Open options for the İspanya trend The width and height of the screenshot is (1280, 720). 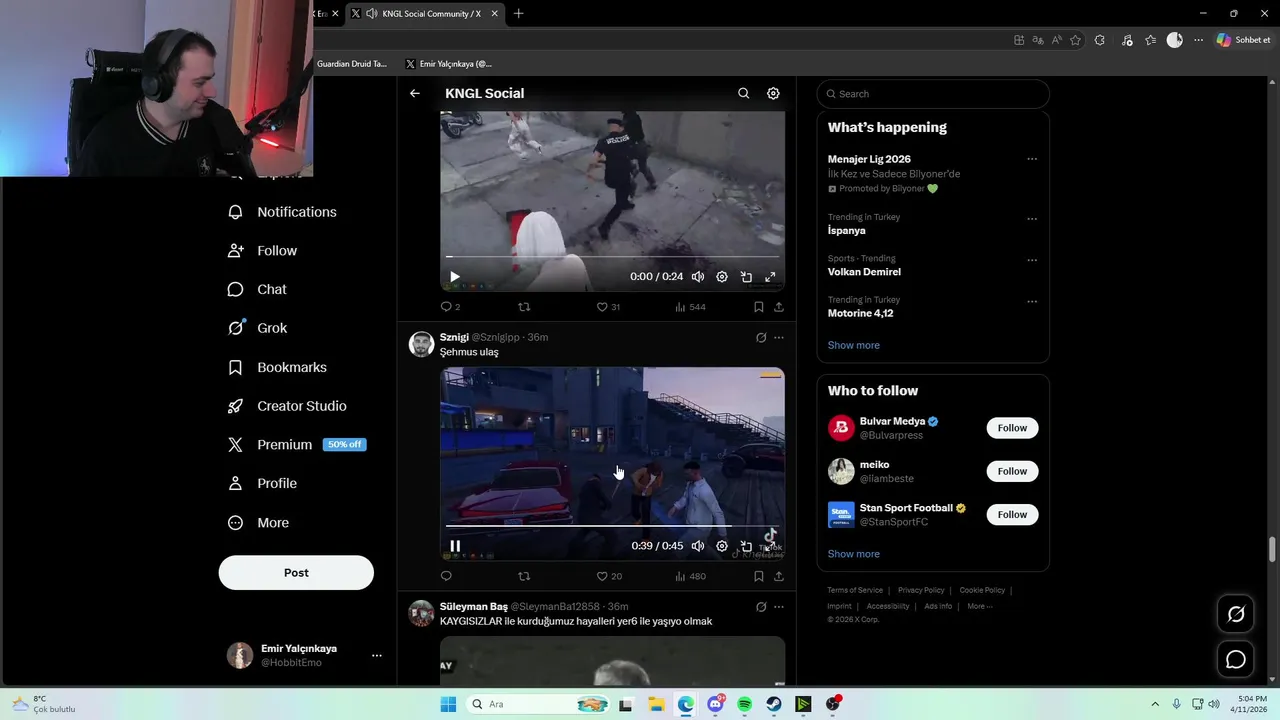1032,219
